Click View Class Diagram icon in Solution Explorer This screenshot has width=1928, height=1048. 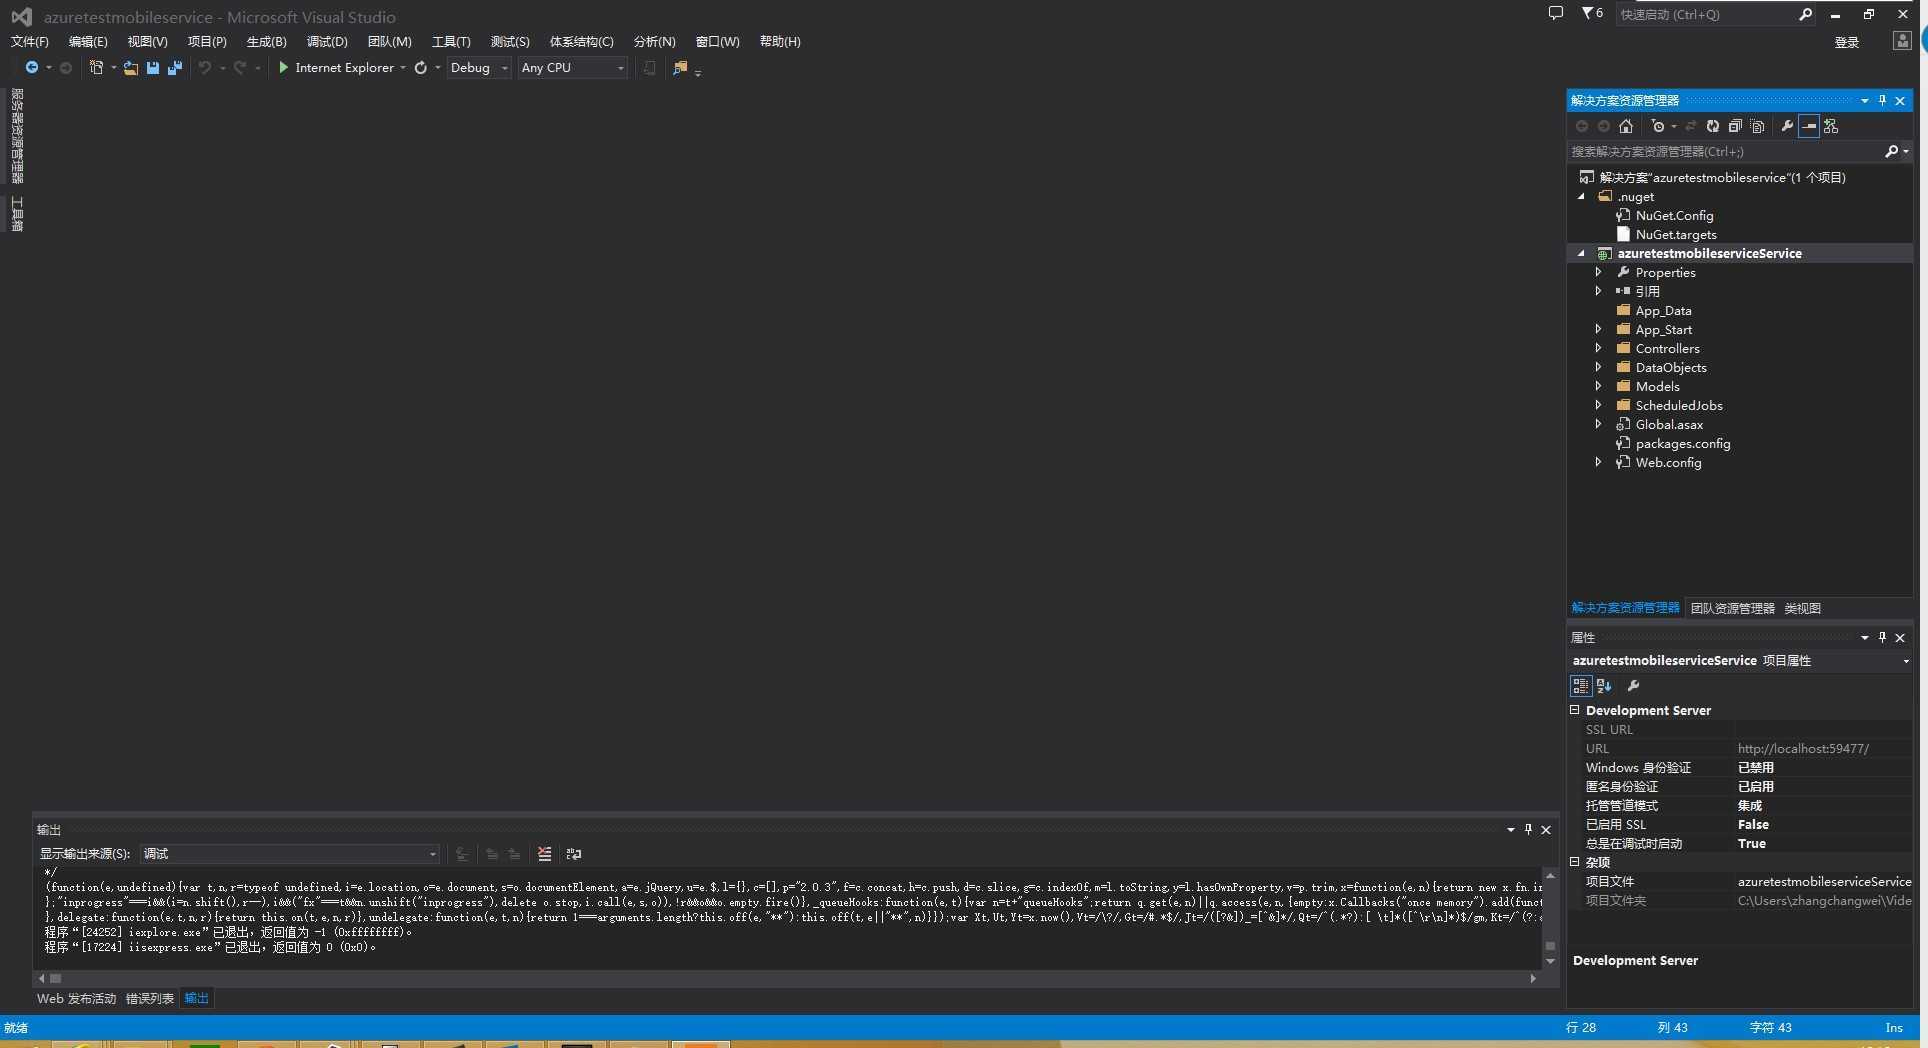click(x=1831, y=126)
